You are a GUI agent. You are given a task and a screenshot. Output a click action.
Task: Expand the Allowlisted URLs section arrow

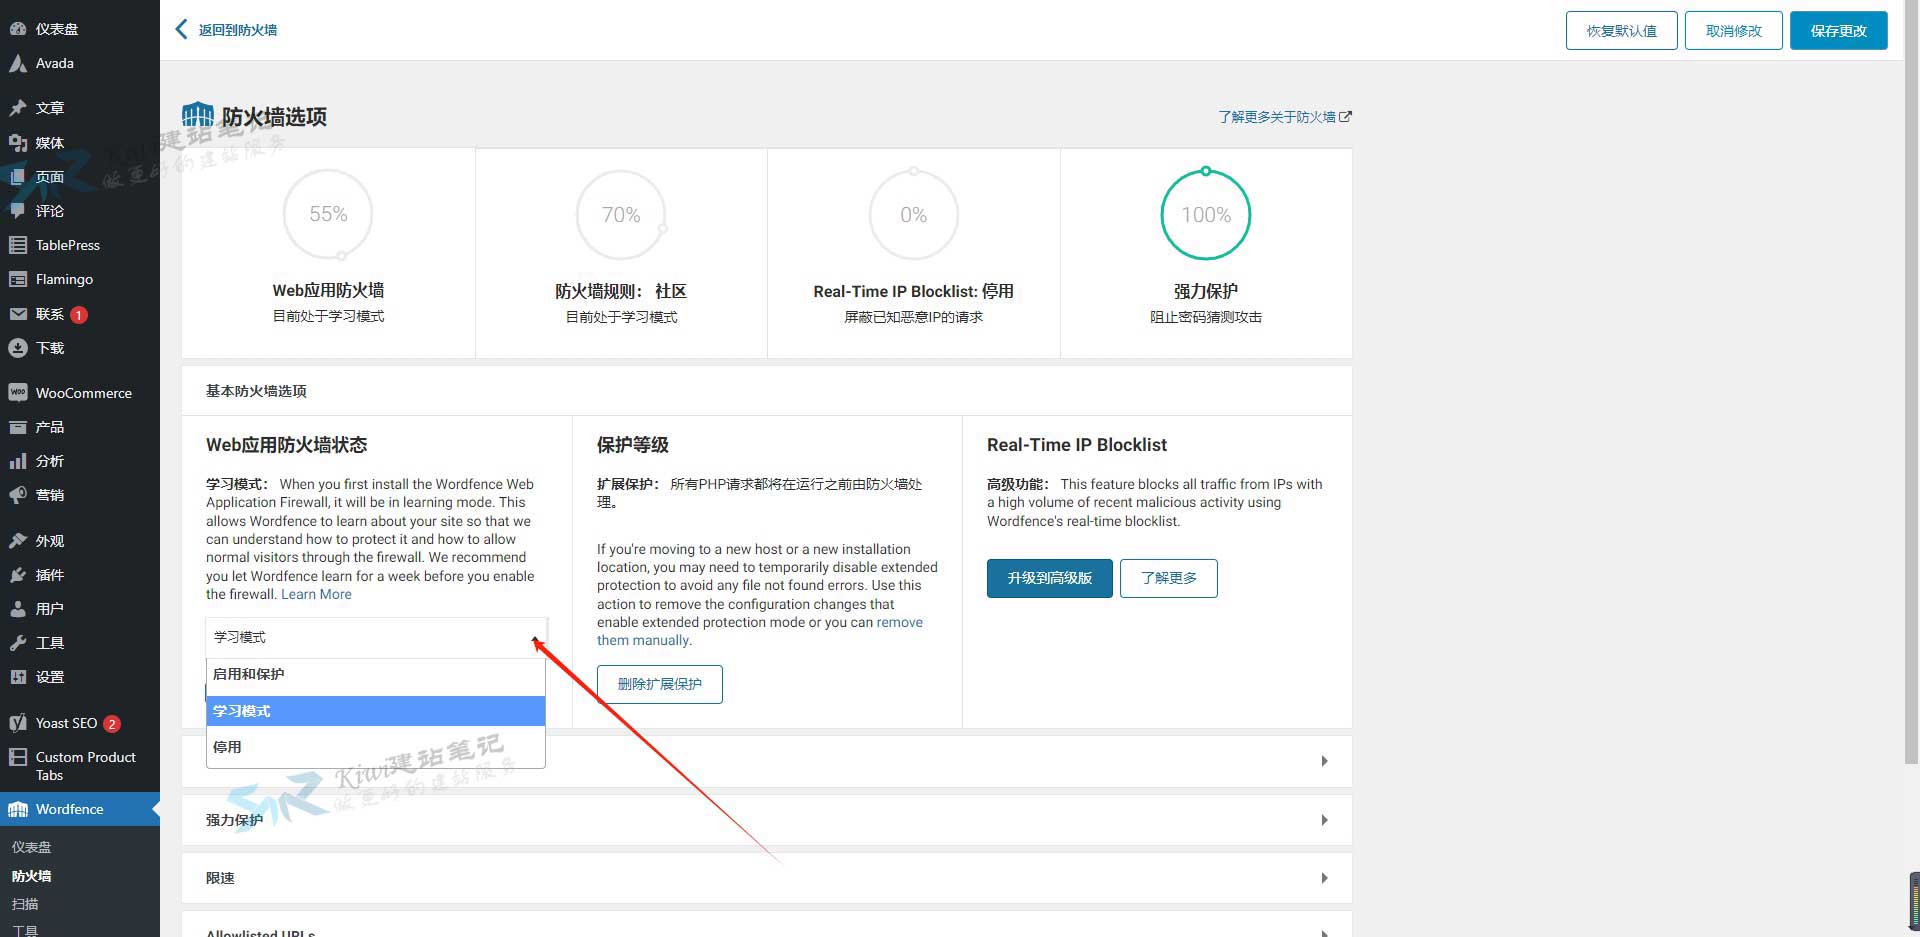(x=1324, y=932)
